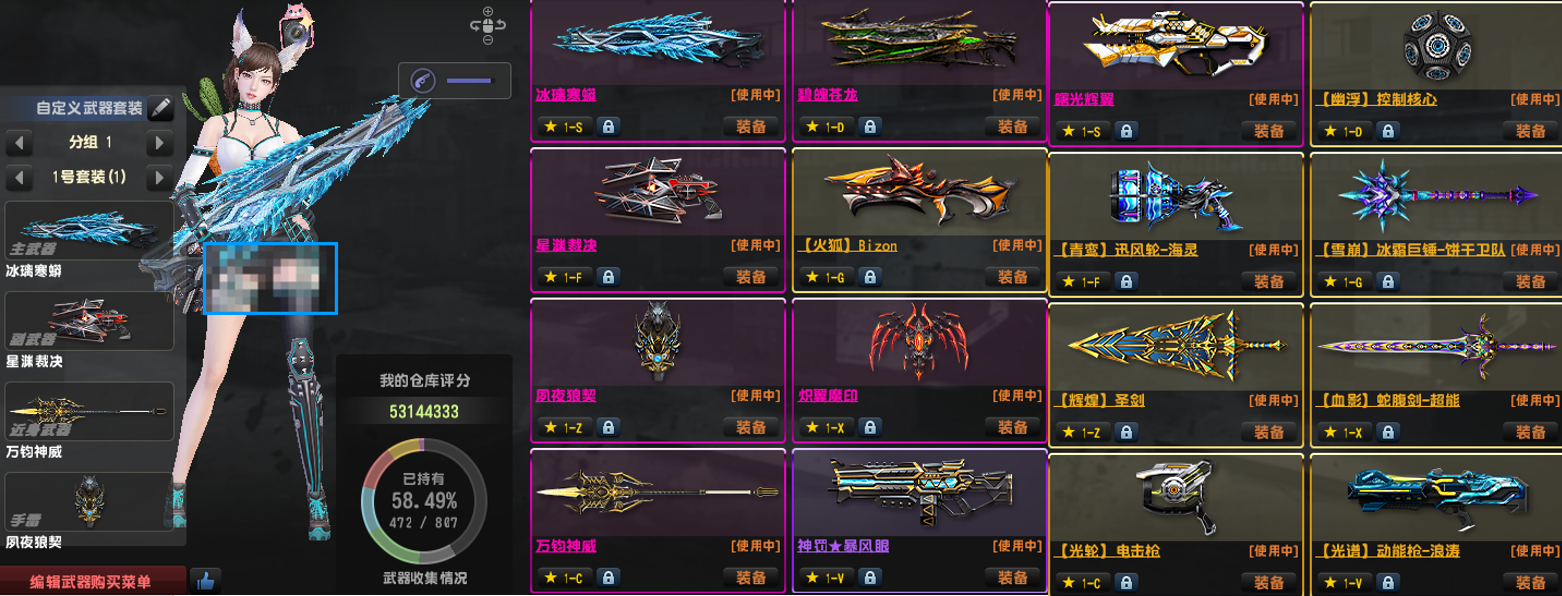Viewport: 1562px width, 596px height.
Task: Go to next group with 分组 right arrow
Action: coord(159,143)
